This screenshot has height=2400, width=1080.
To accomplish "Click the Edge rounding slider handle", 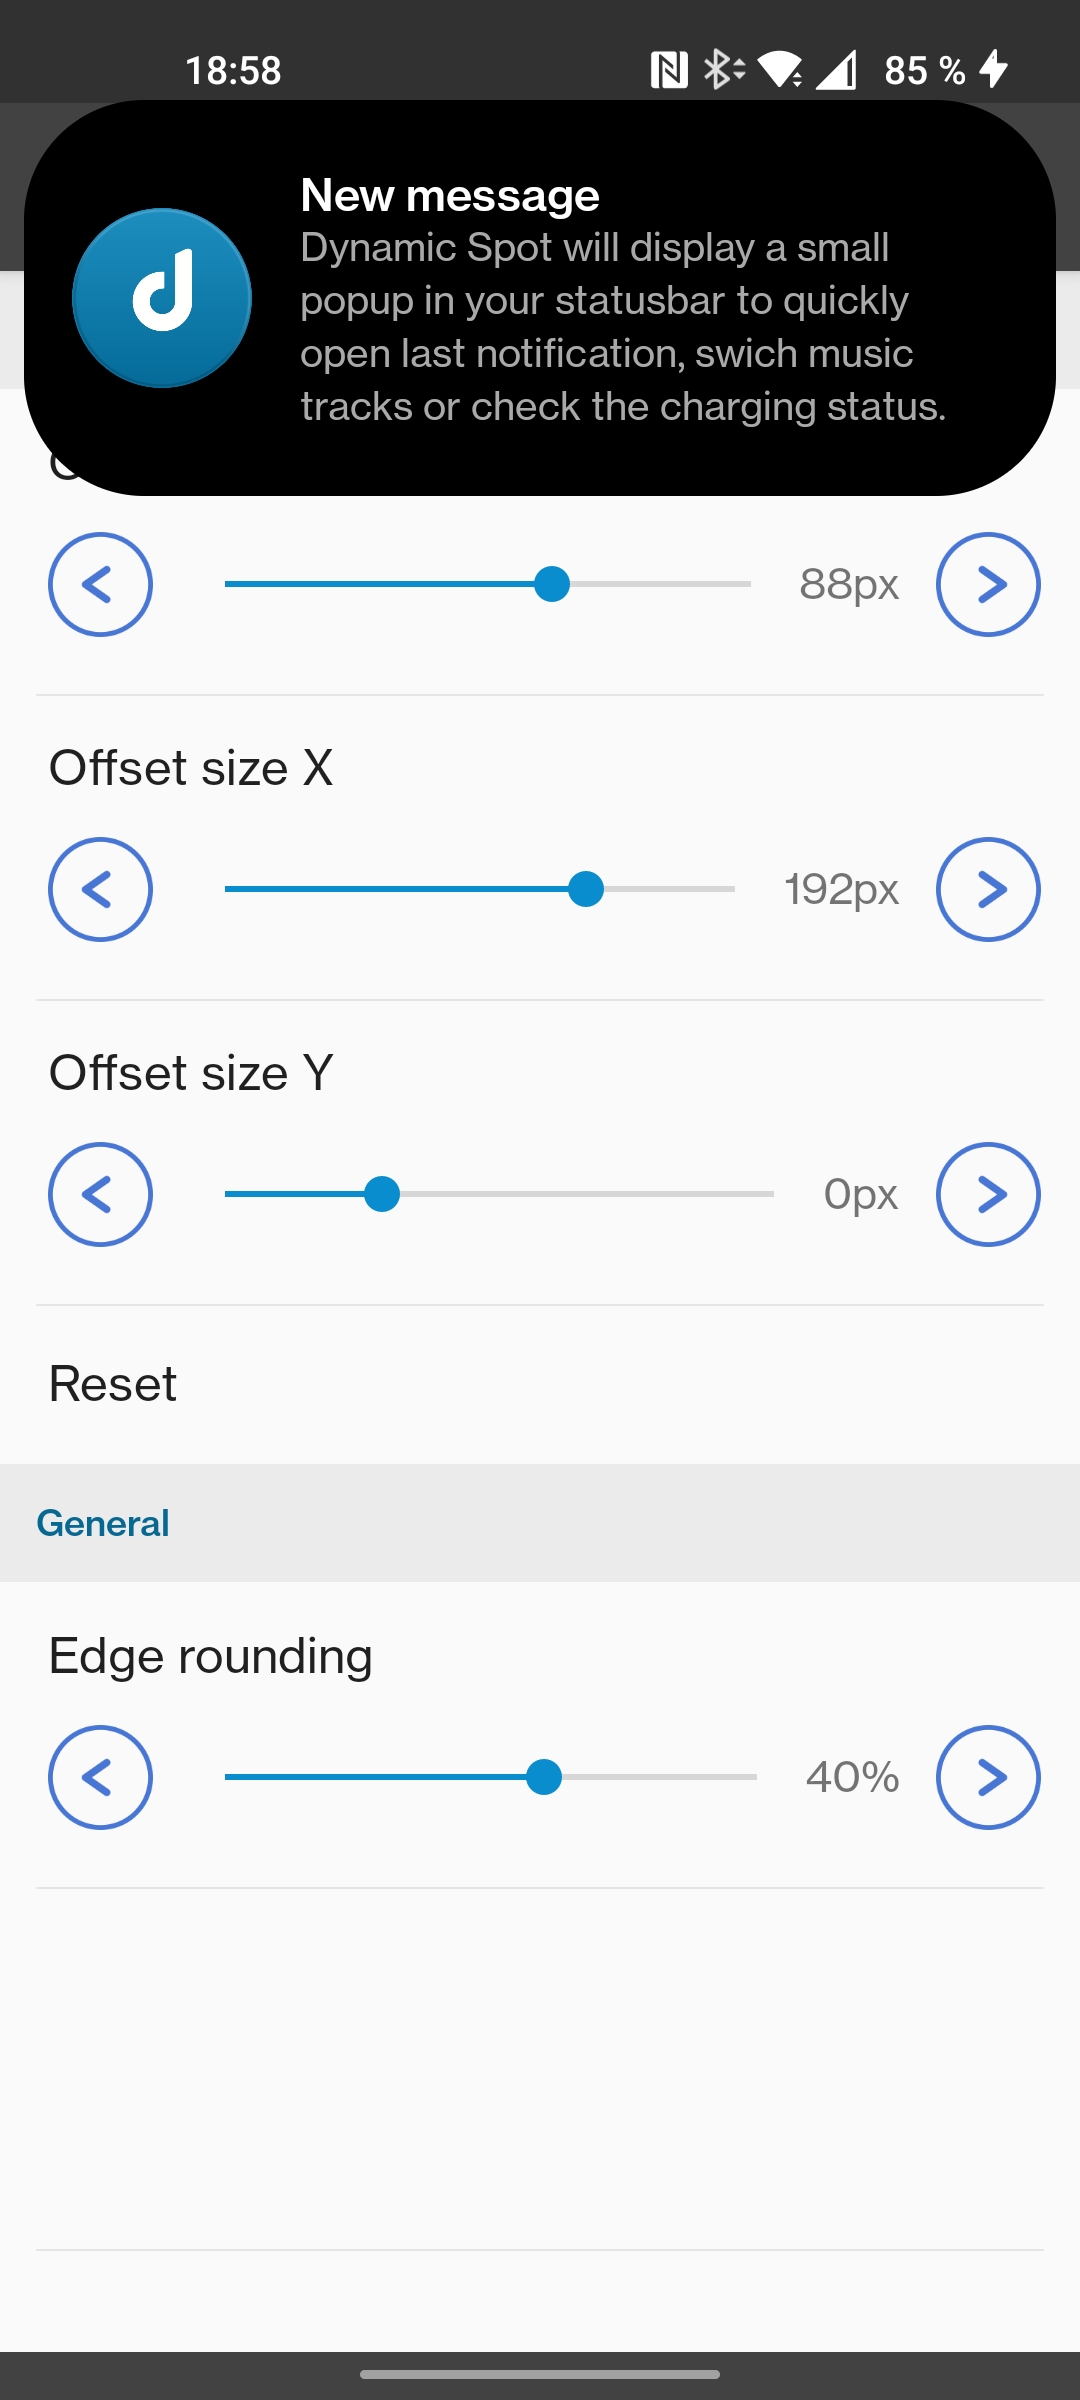I will [x=544, y=1777].
